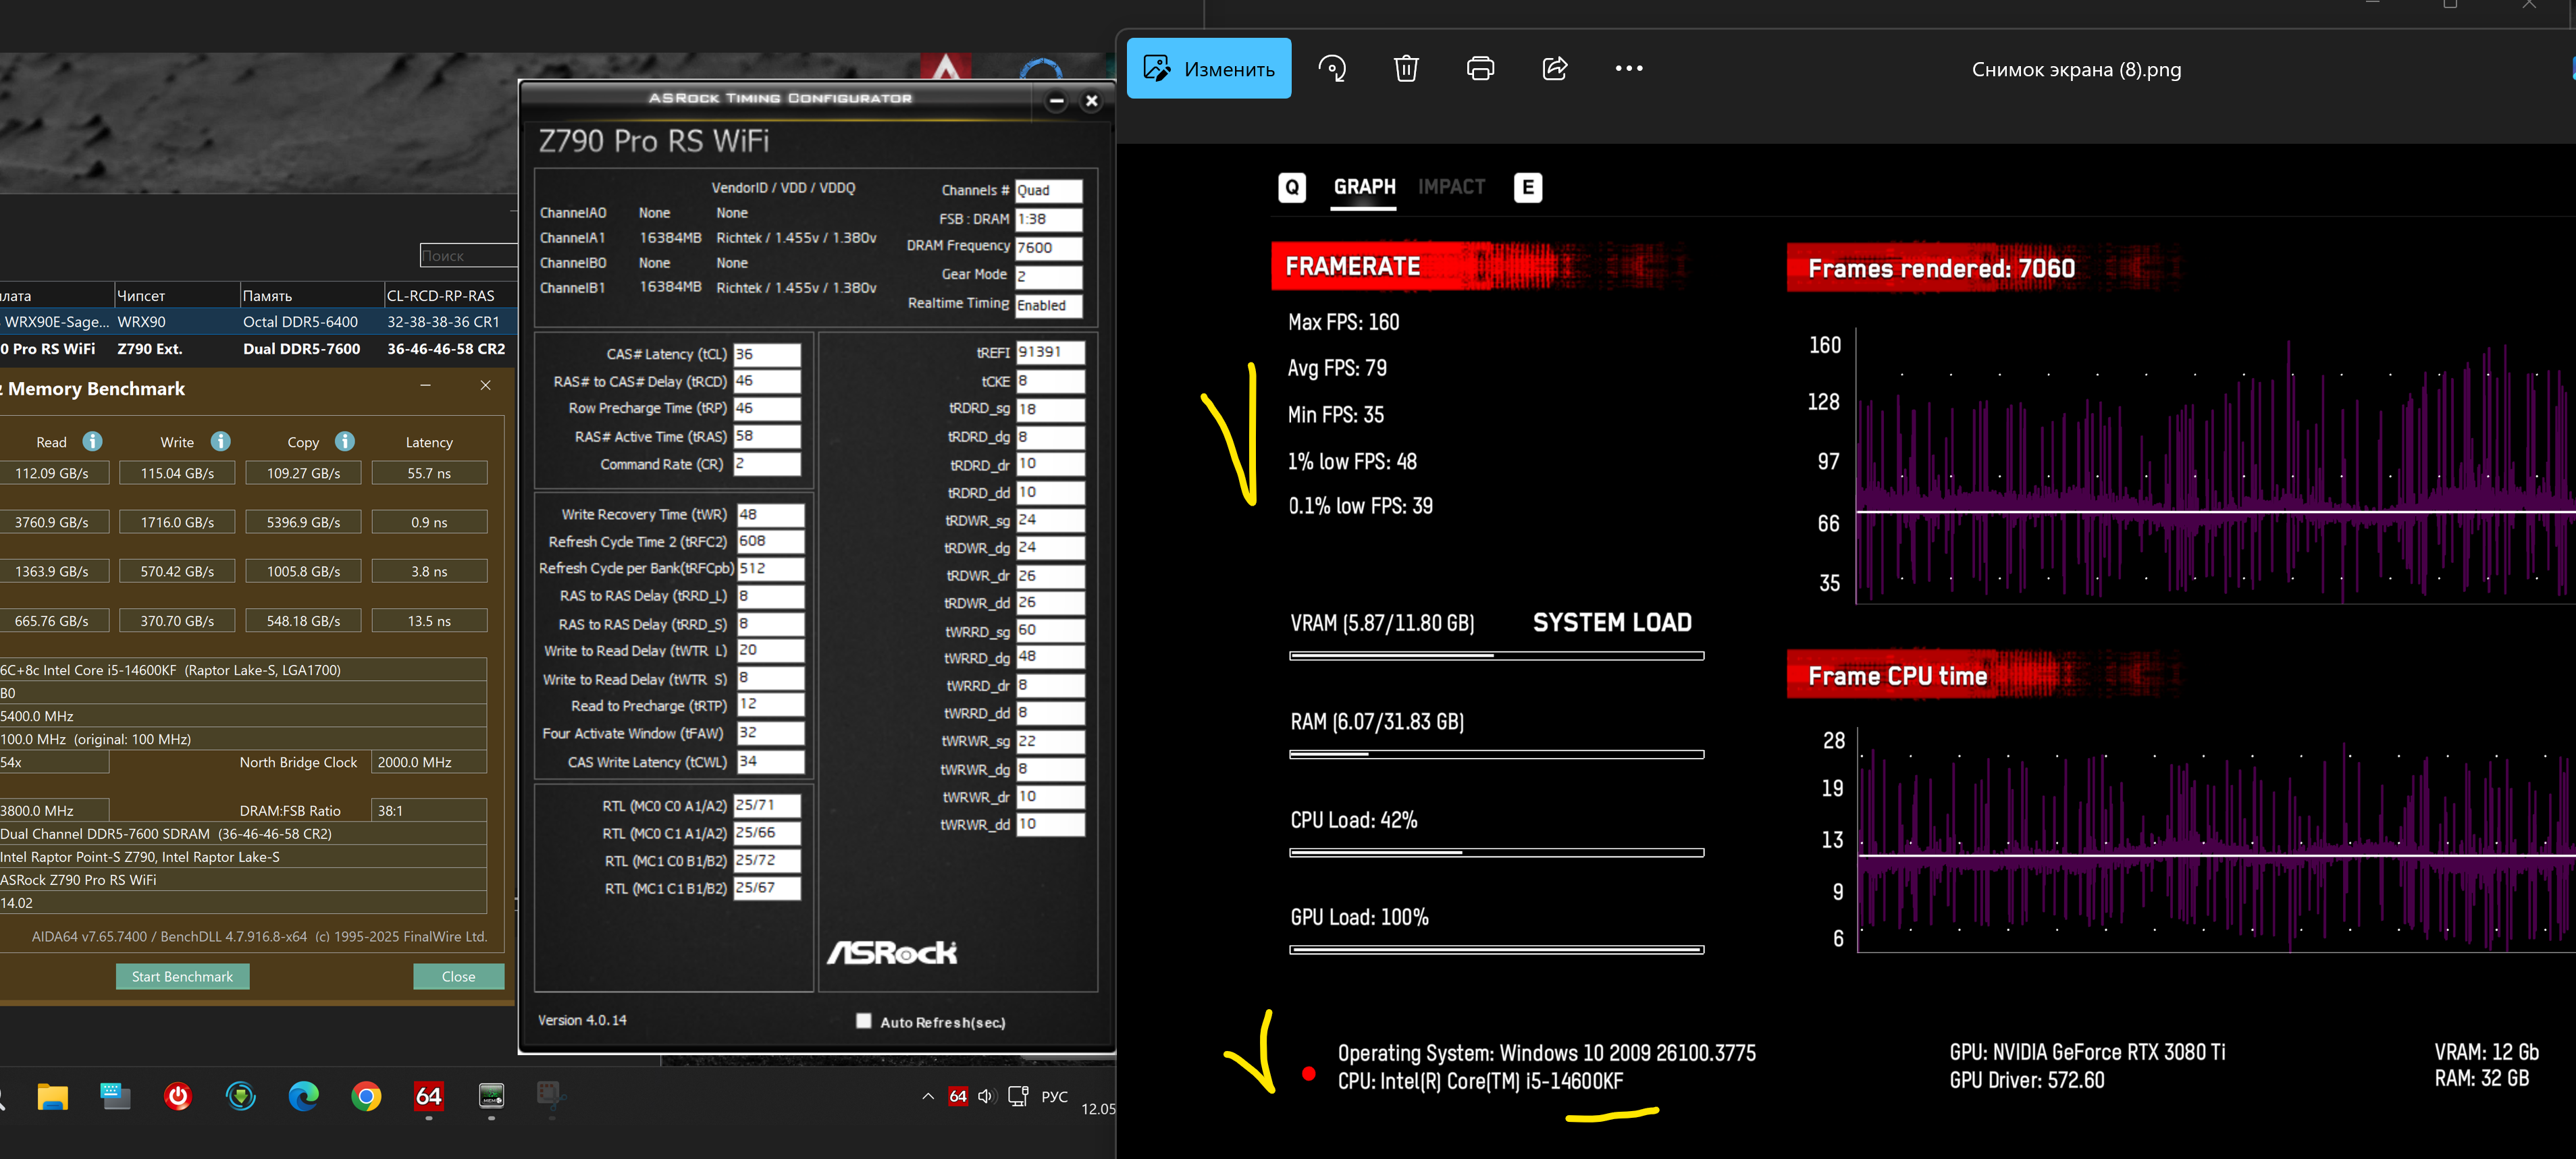Enable the Auto Refresh(sec) checkbox
This screenshot has height=1159, width=2576.
pos(863,1021)
